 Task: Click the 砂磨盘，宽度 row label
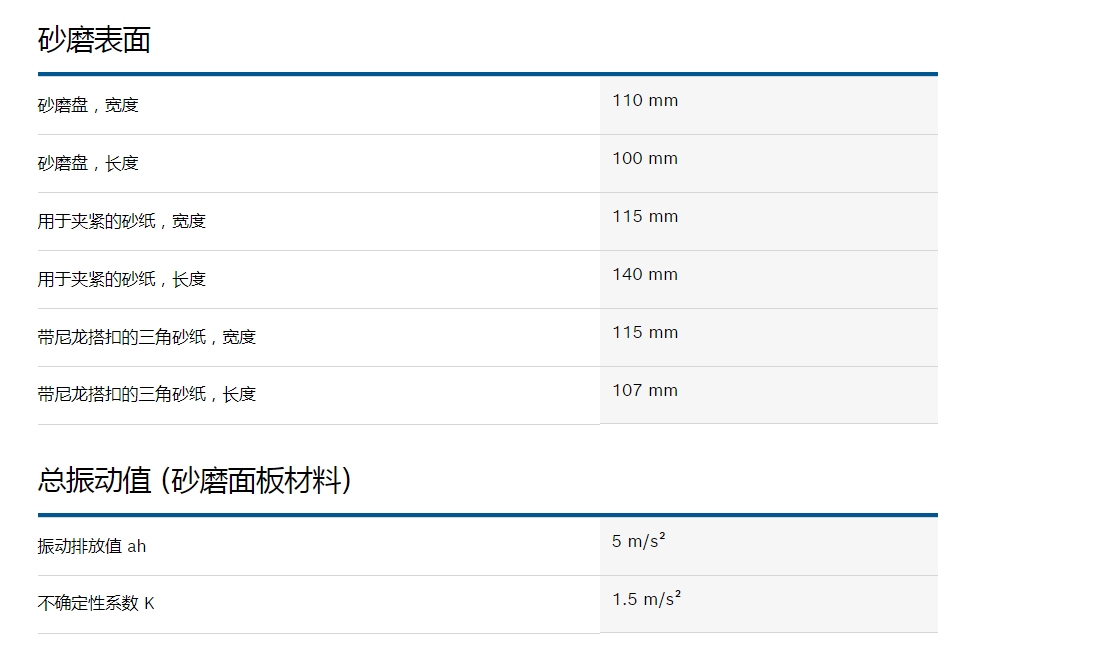pyautogui.click(x=88, y=105)
